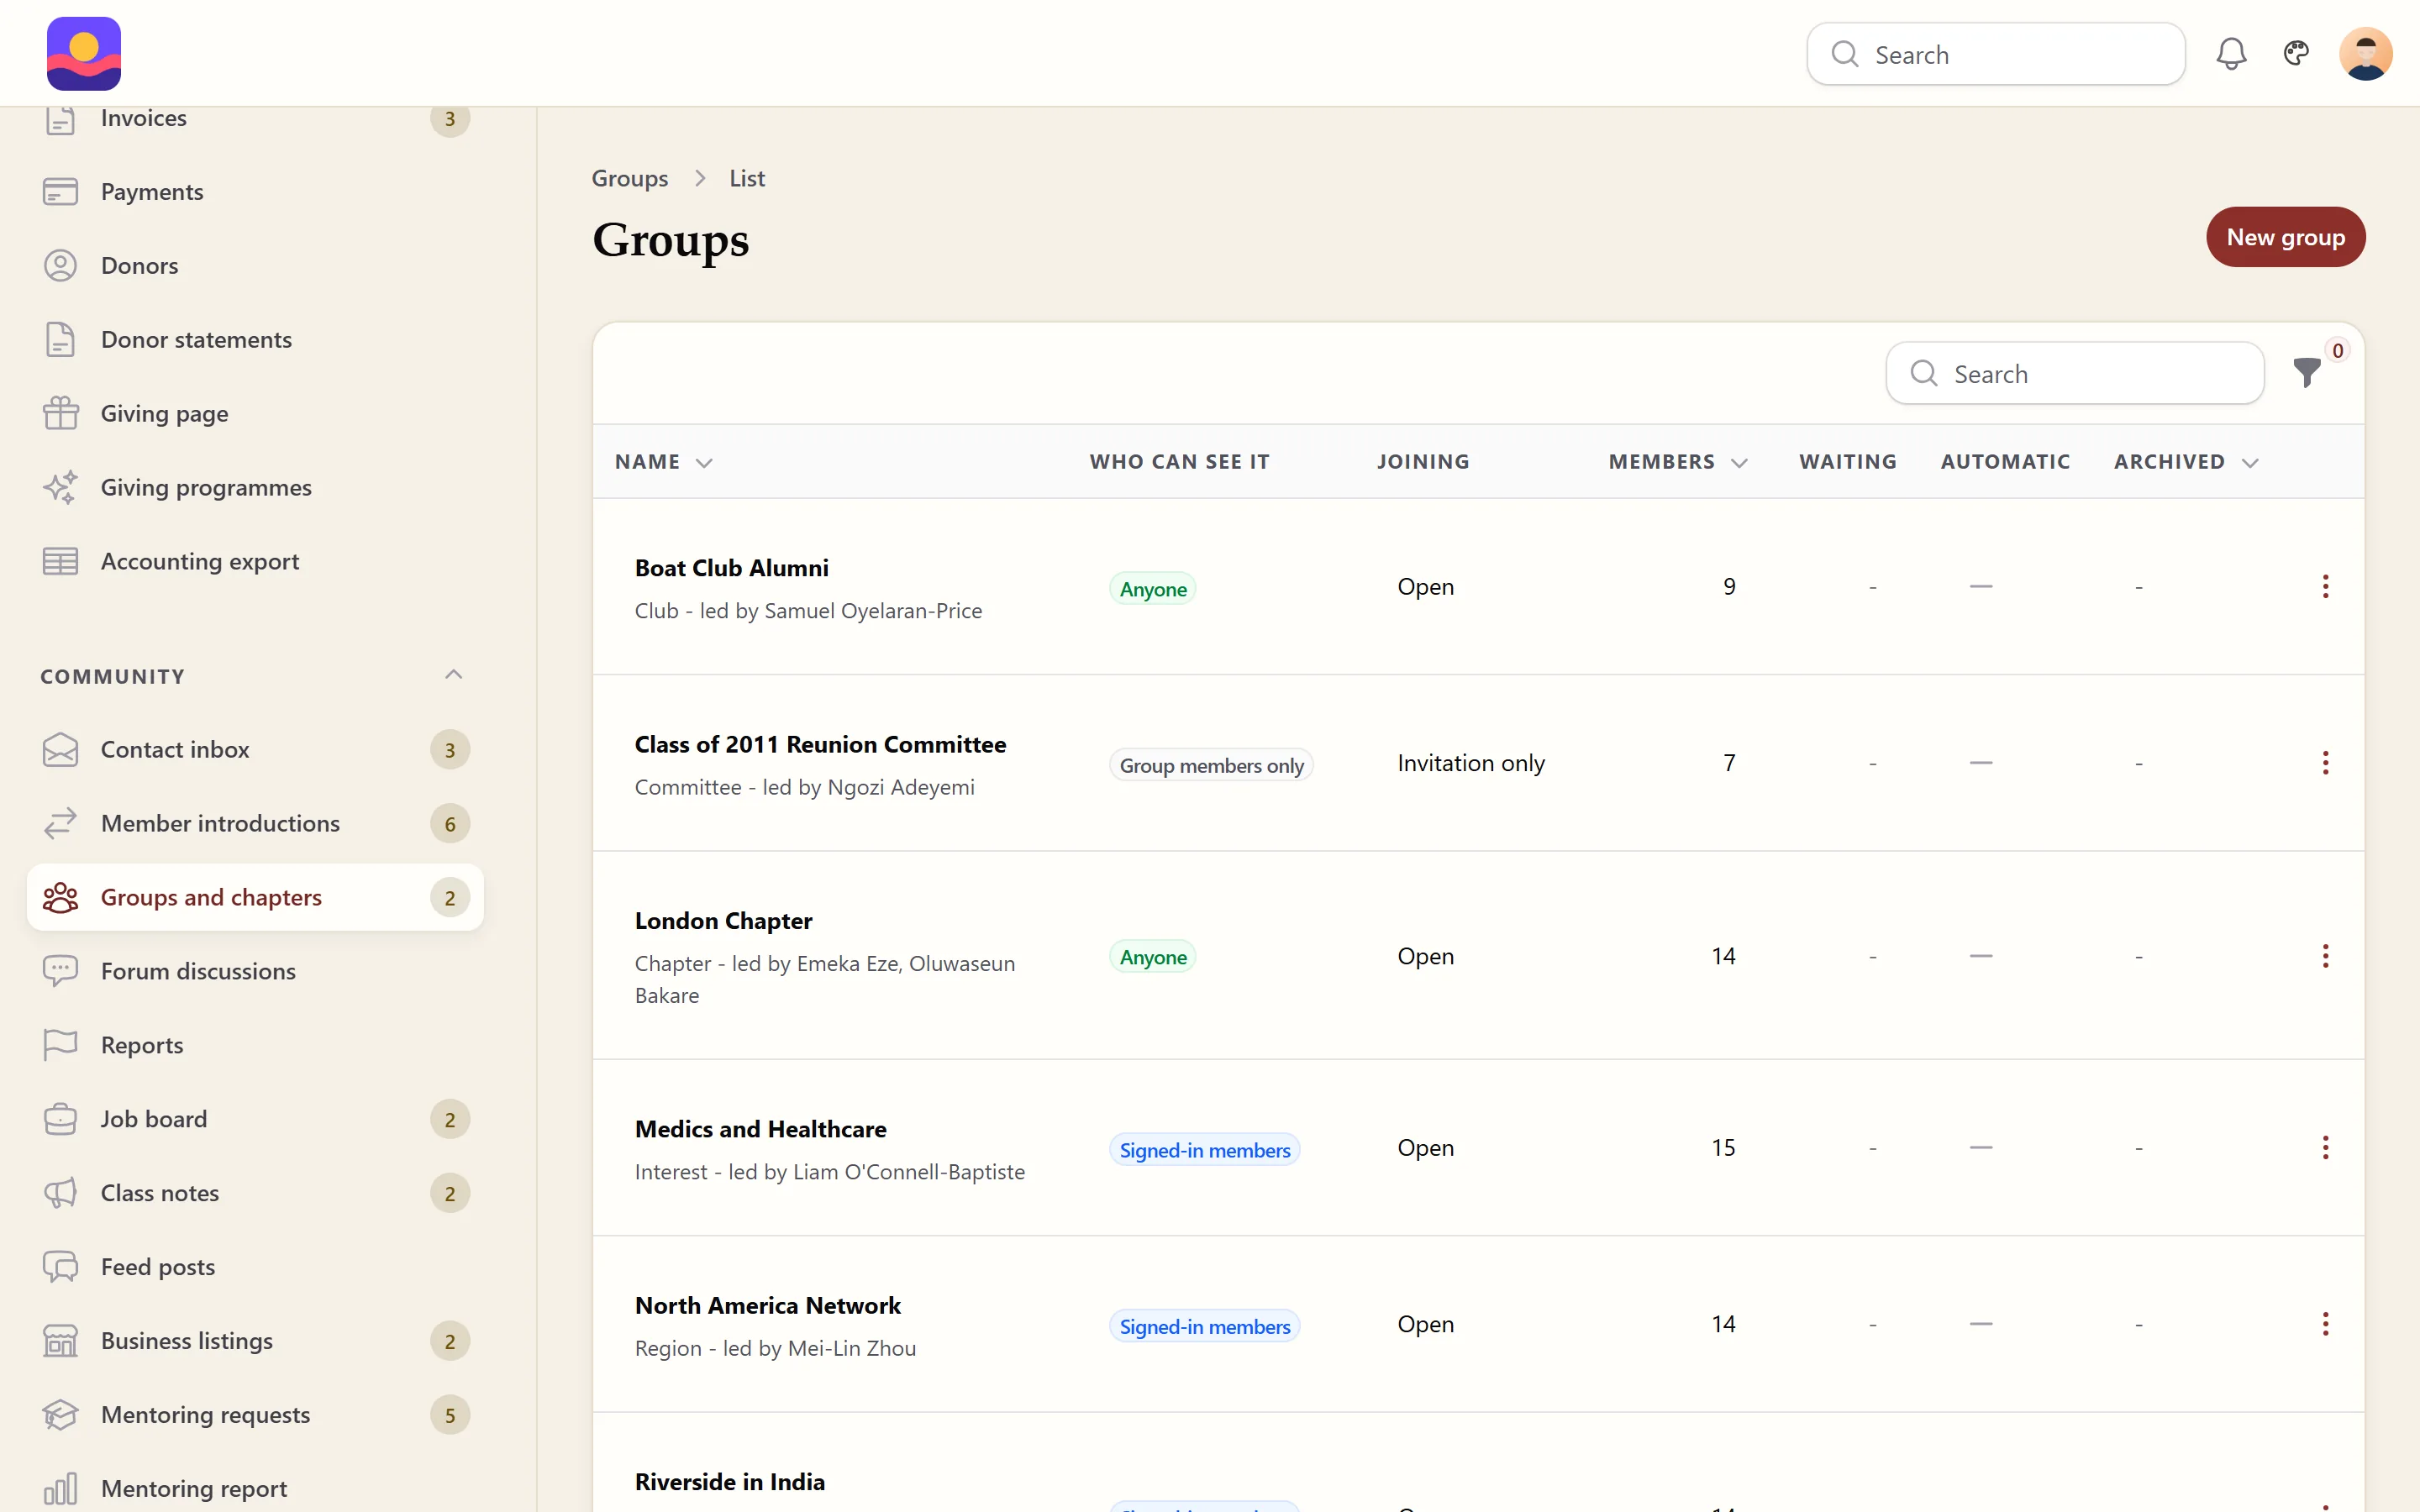Open the table filter funnel icon

pyautogui.click(x=2306, y=372)
